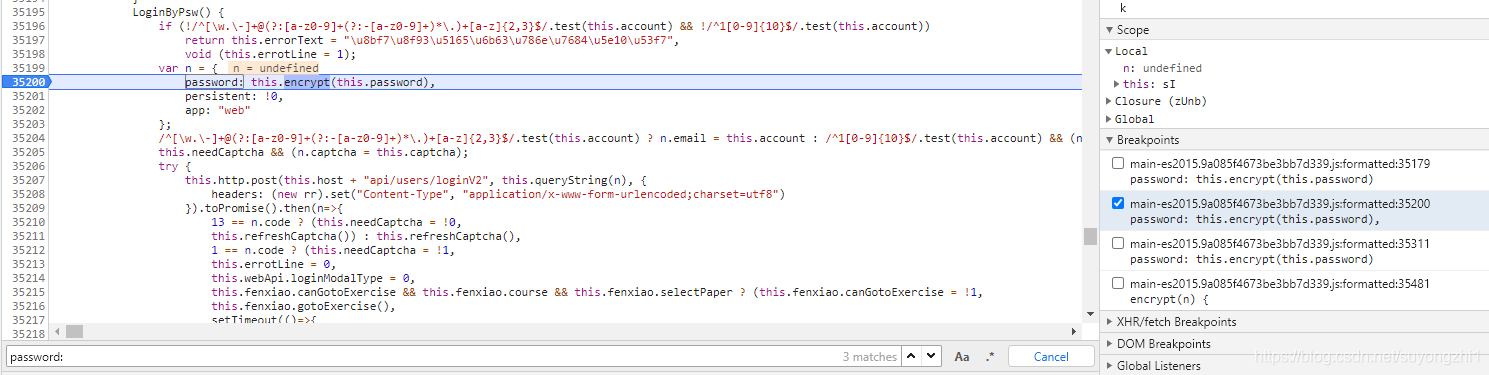Click 'n = undefined' inline value hint

[x=276, y=68]
